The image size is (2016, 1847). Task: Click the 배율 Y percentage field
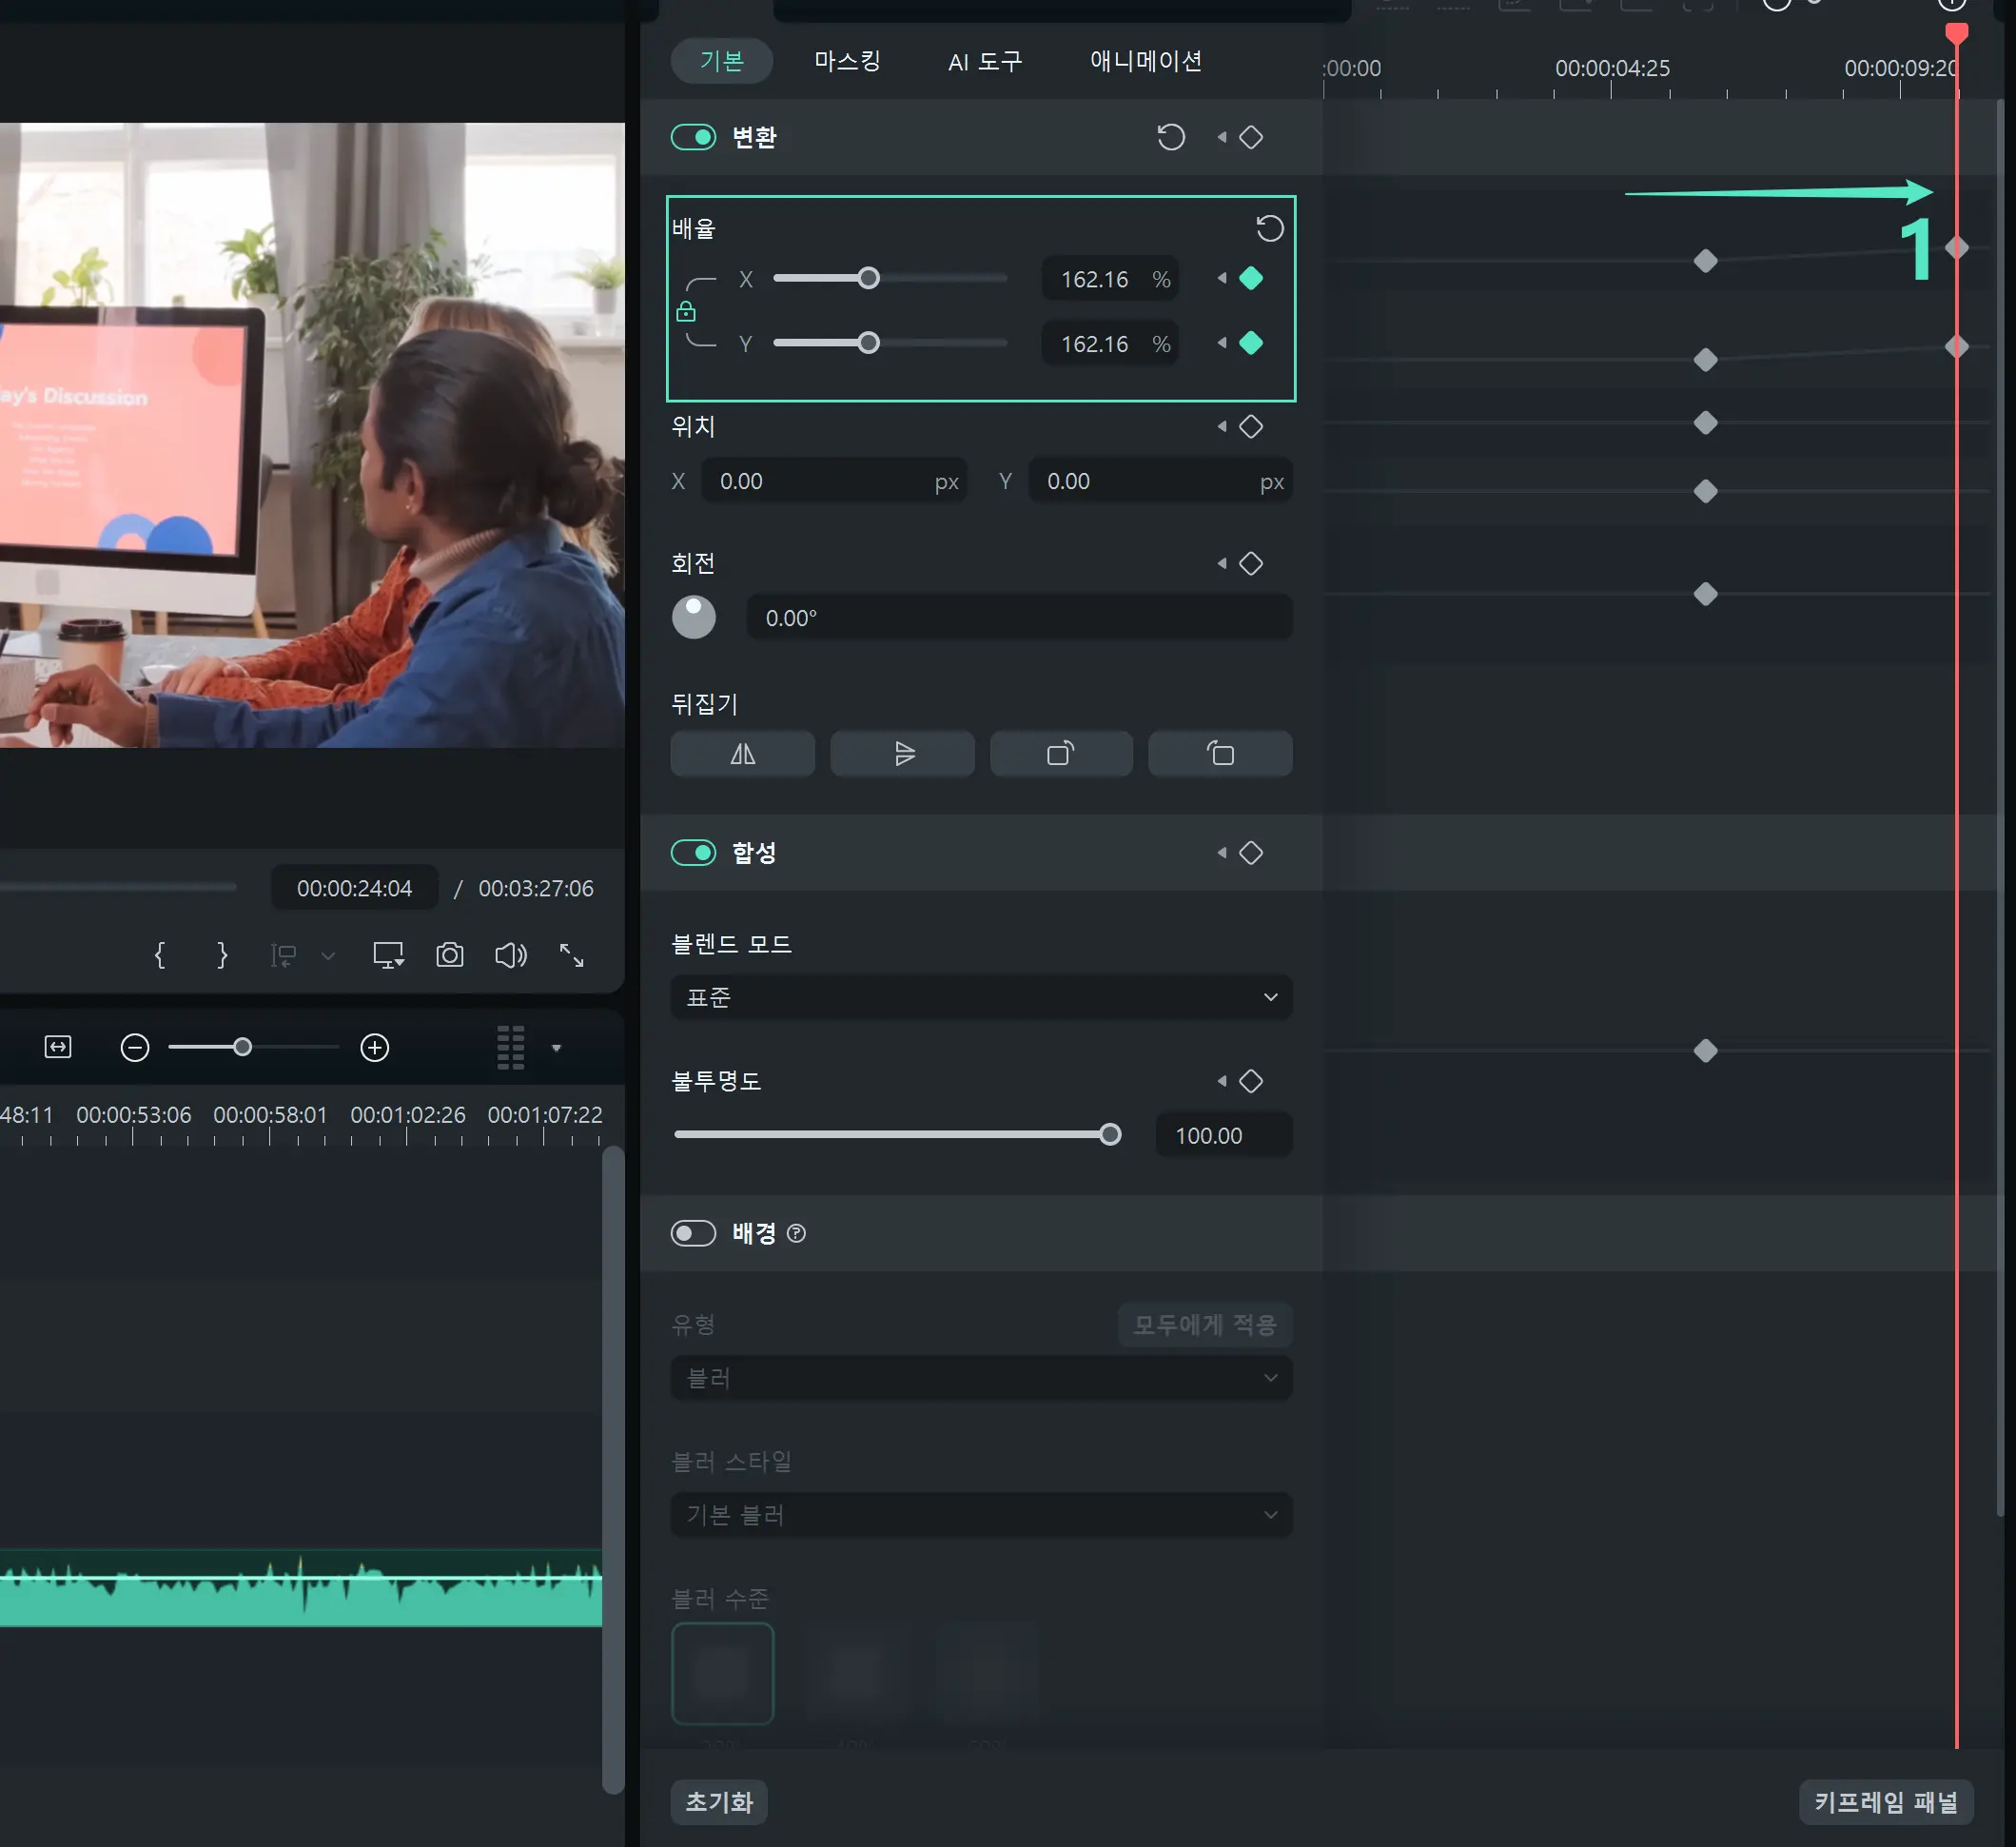[1110, 344]
